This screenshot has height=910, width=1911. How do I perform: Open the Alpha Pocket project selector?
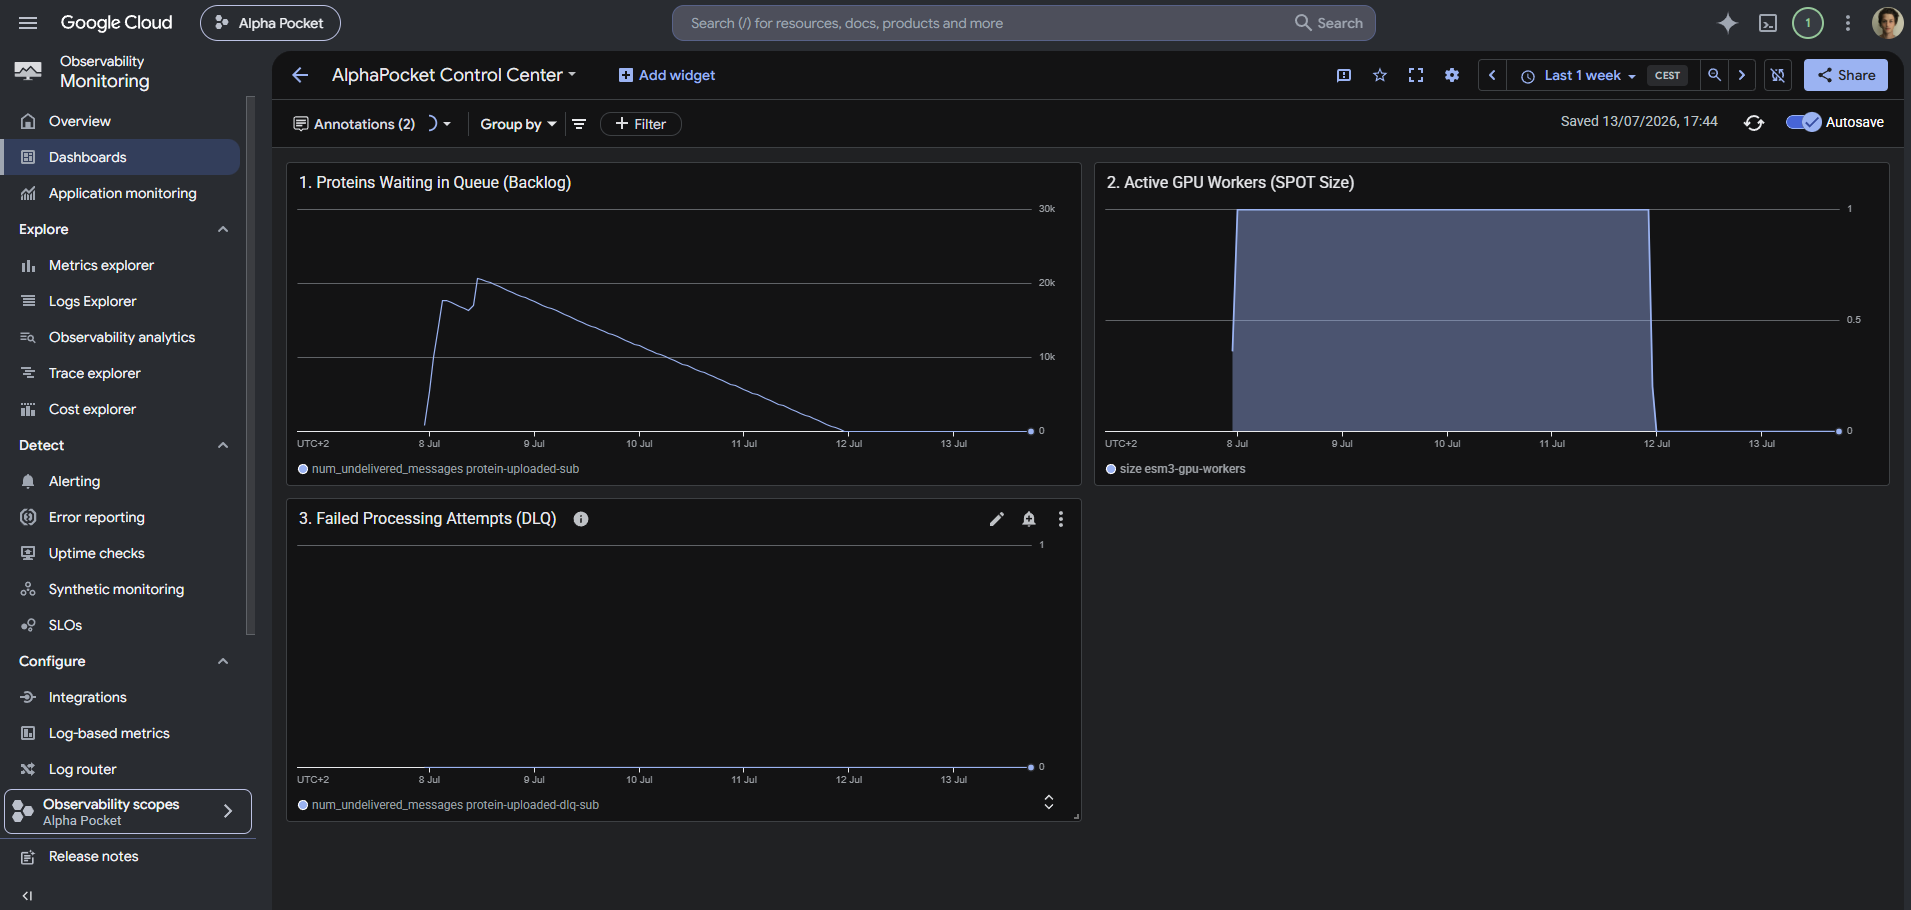click(270, 23)
